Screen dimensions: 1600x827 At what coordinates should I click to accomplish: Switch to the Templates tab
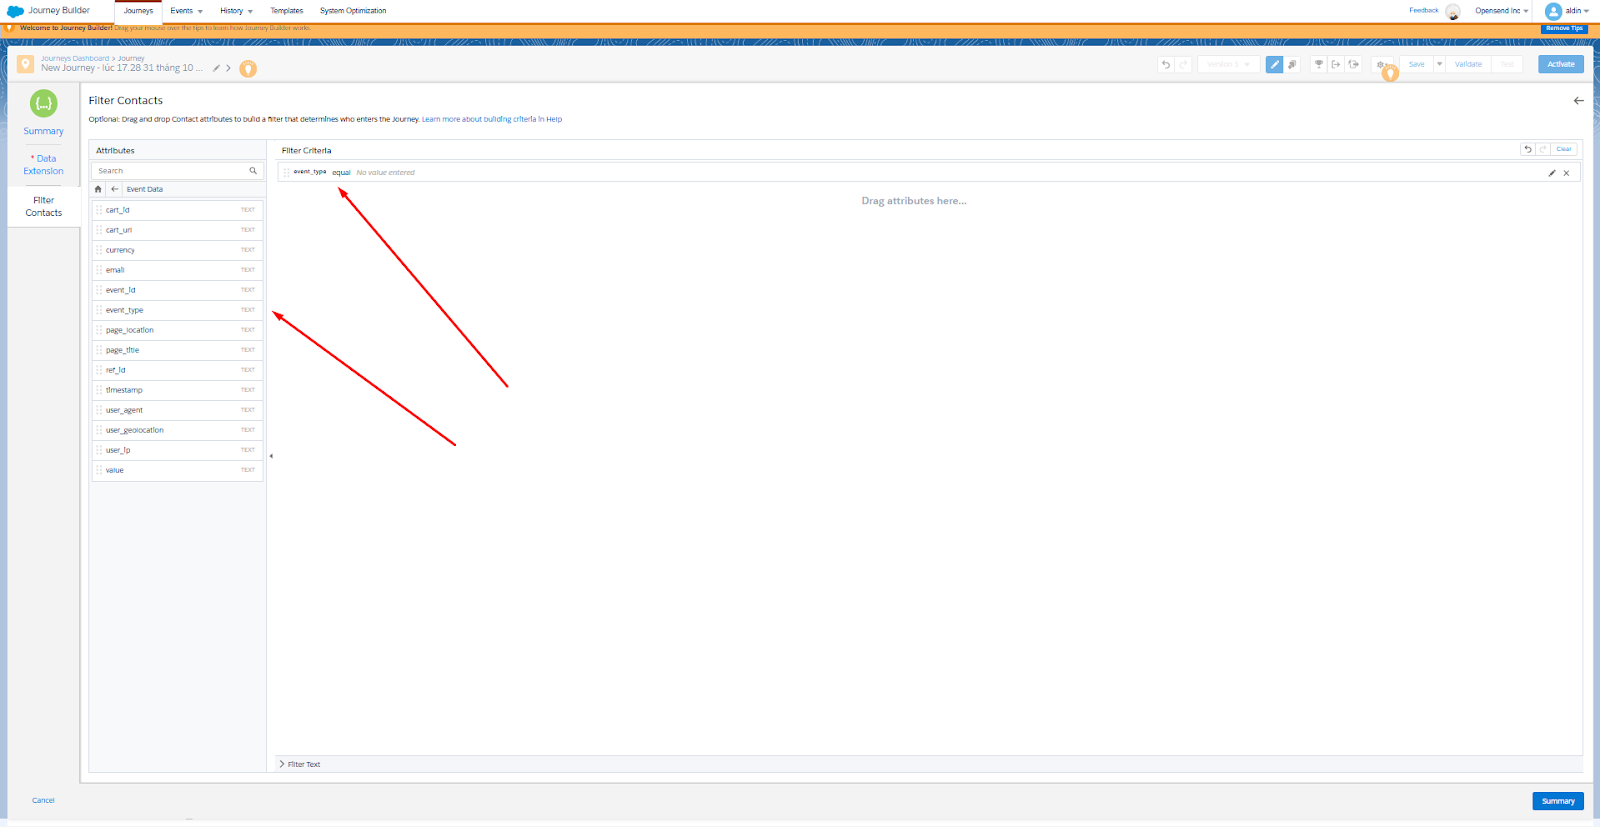[286, 11]
